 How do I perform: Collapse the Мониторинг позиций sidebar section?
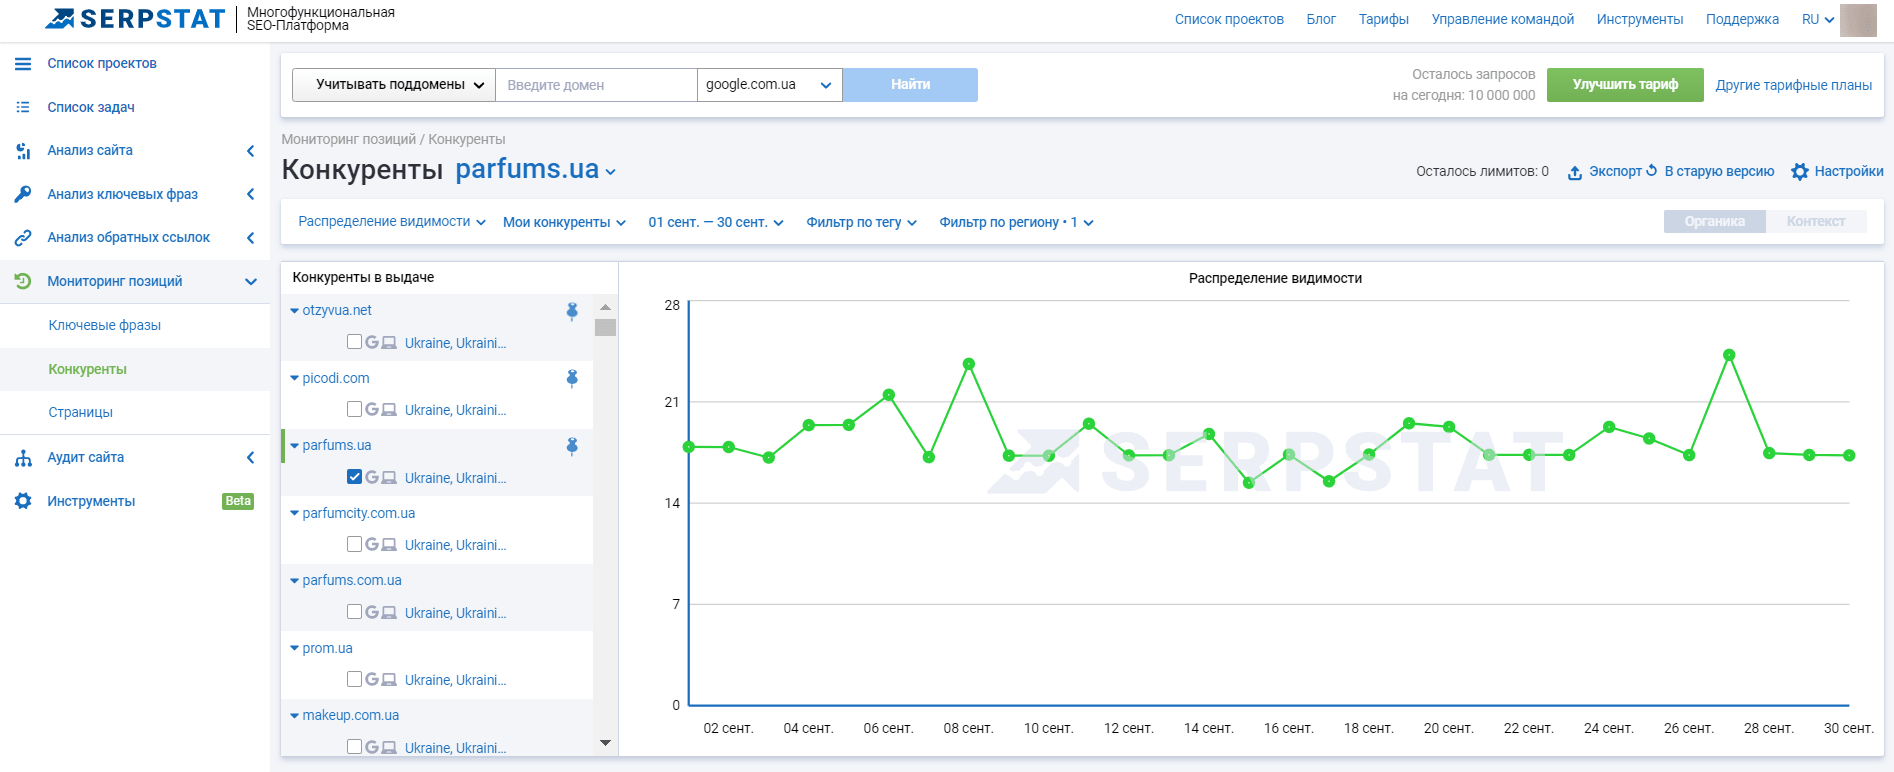click(251, 282)
